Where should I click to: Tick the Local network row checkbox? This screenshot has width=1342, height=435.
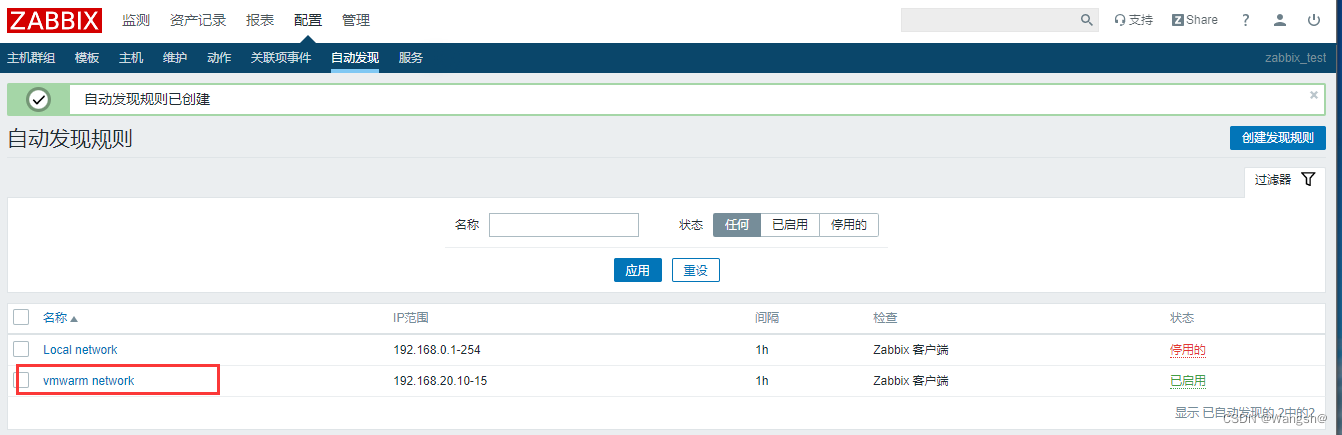(x=21, y=349)
